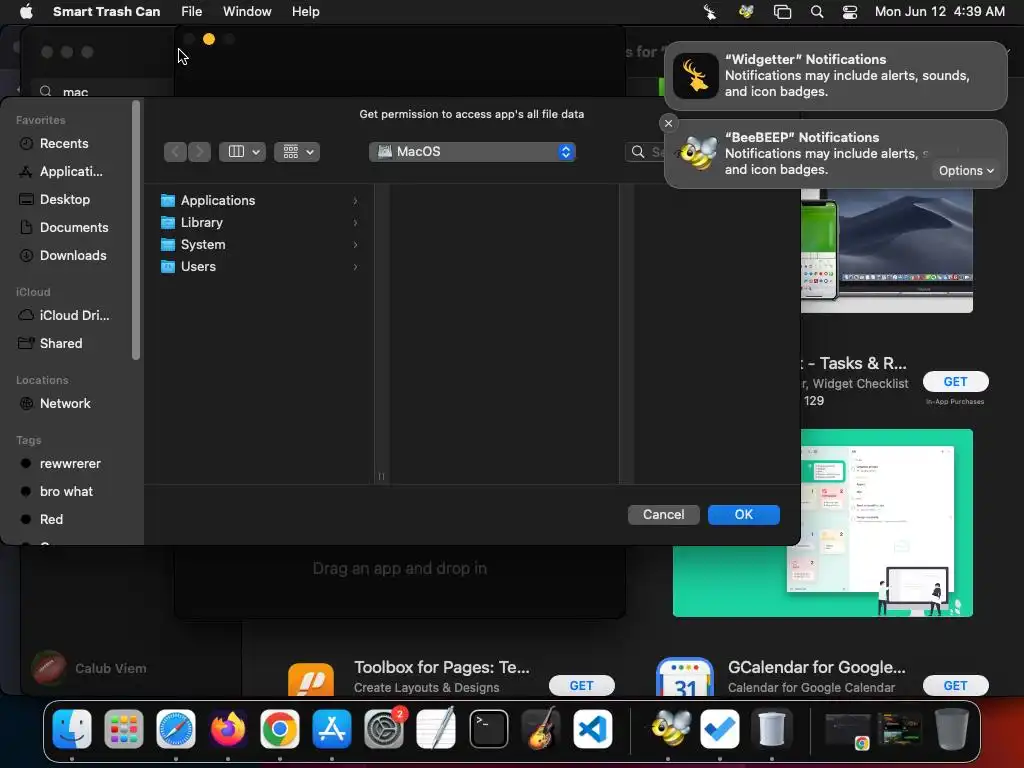Click the date and time in menu bar
This screenshot has height=768, width=1024.
point(940,11)
